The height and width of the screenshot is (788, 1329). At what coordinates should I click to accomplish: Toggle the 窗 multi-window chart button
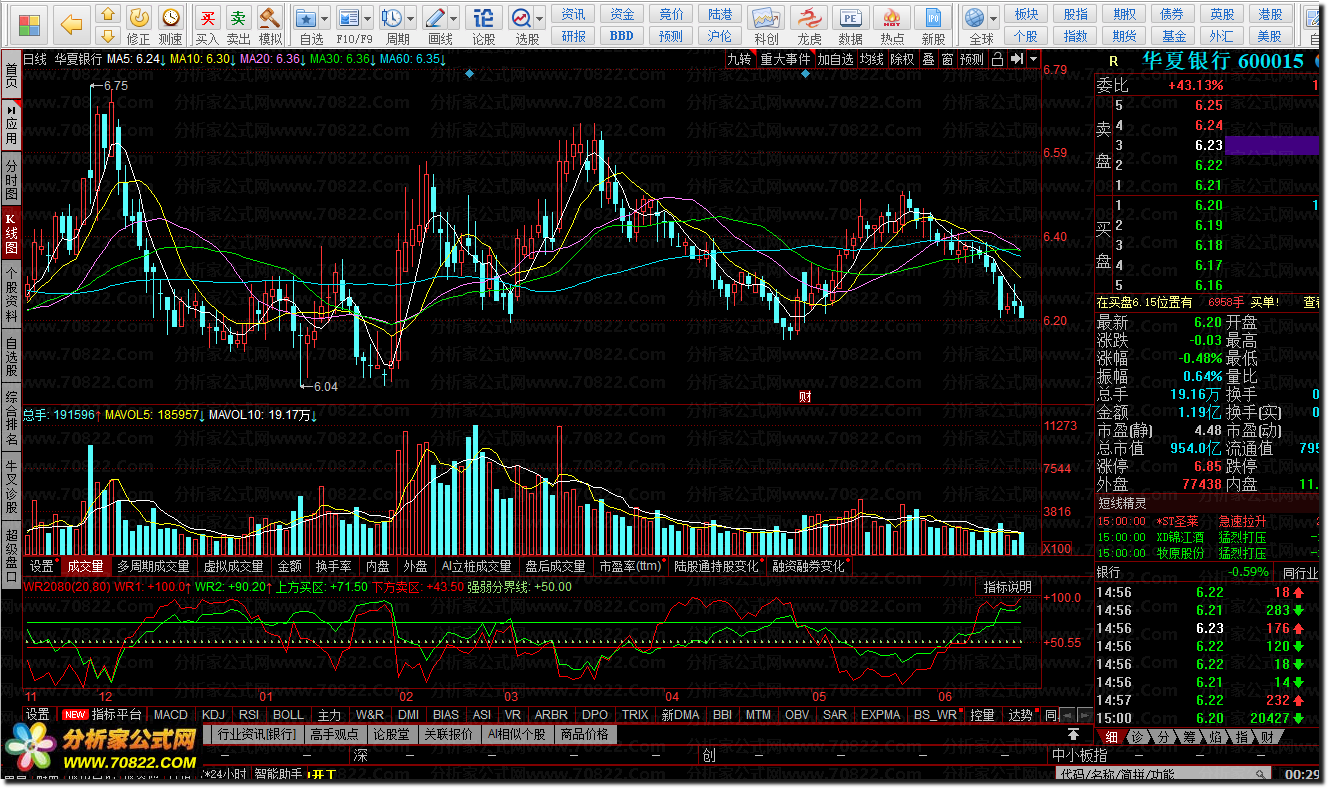(947, 59)
